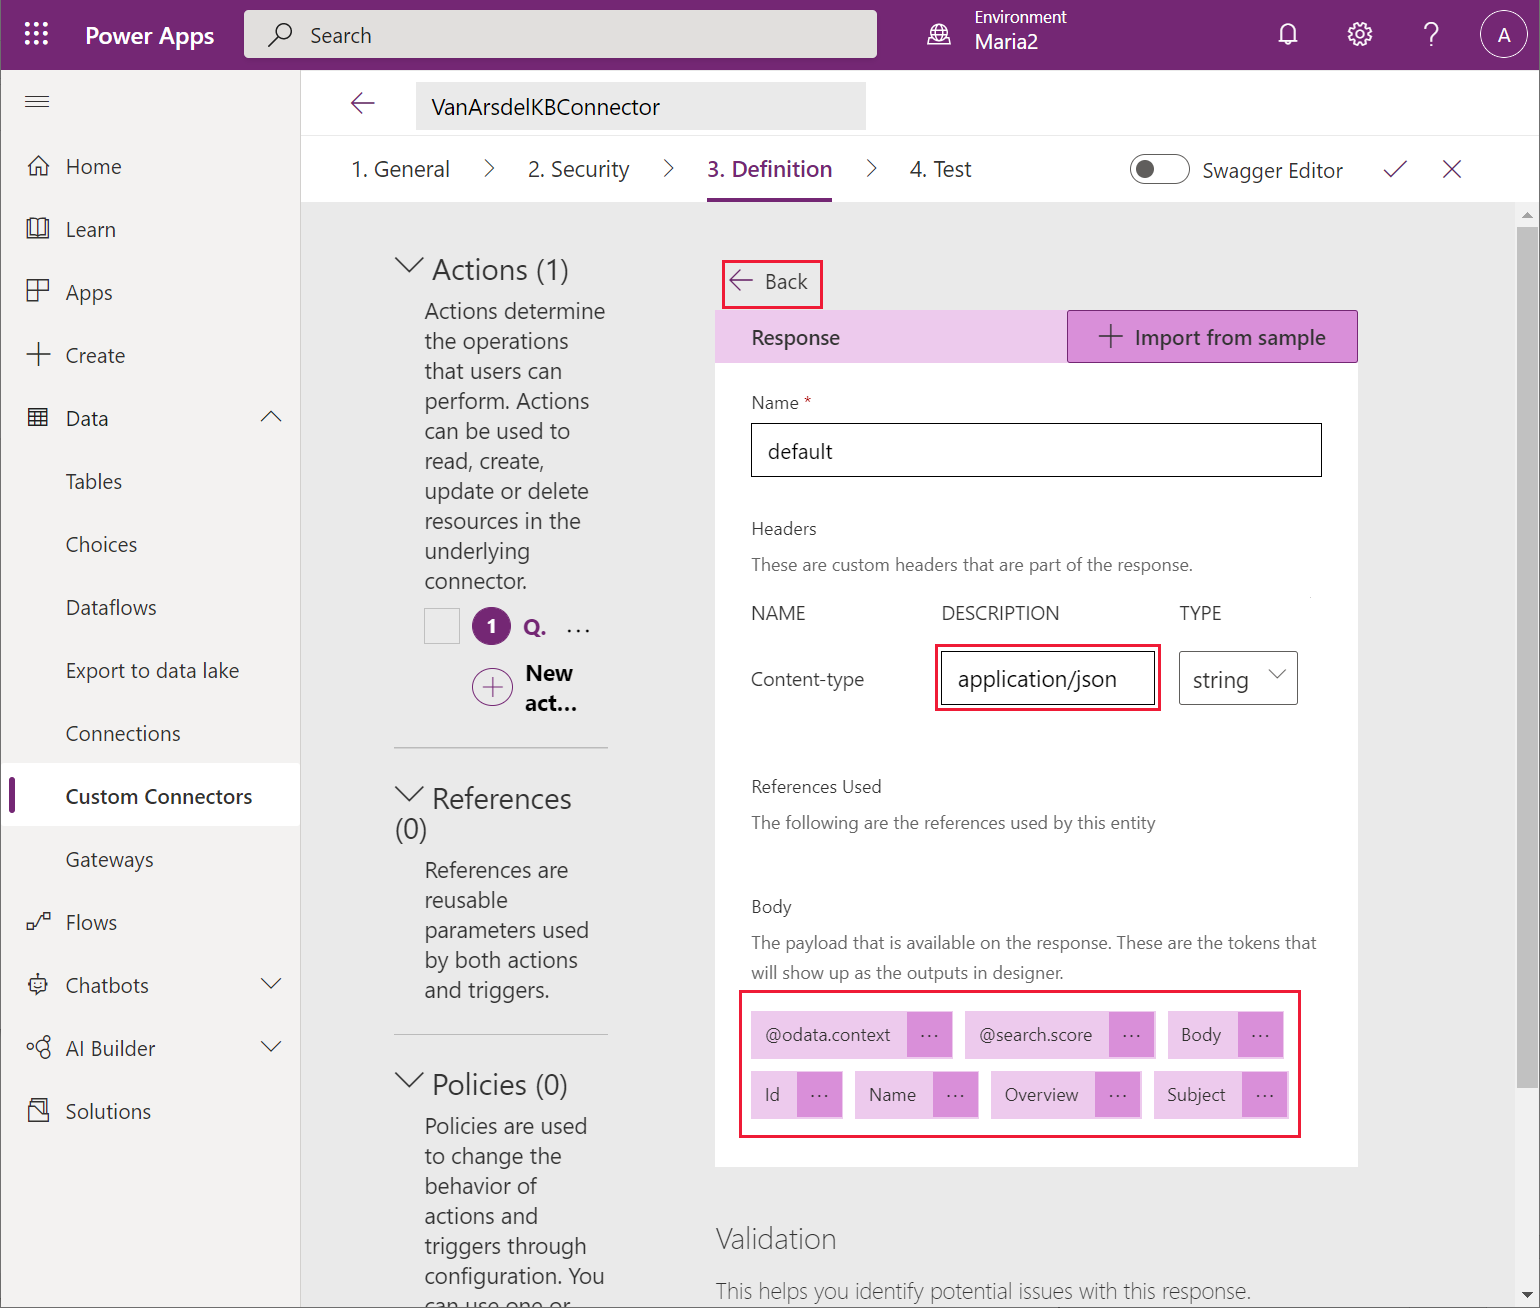Close the connector editor with X icon
The width and height of the screenshot is (1540, 1308).
tap(1452, 169)
